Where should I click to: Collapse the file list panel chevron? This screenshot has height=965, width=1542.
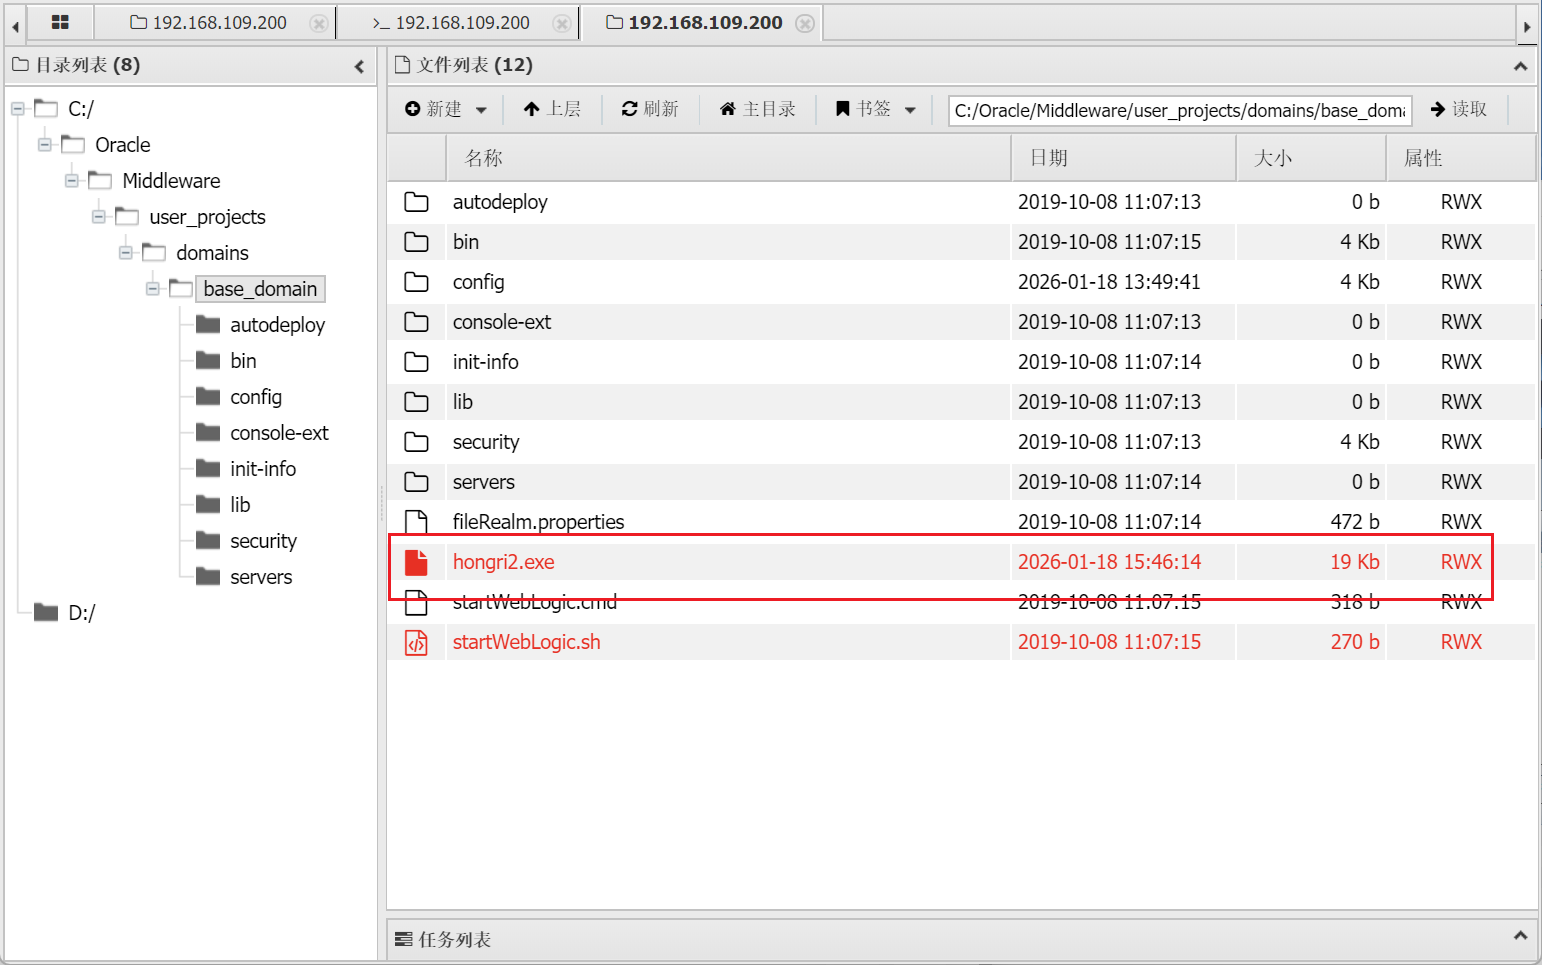tap(1520, 66)
